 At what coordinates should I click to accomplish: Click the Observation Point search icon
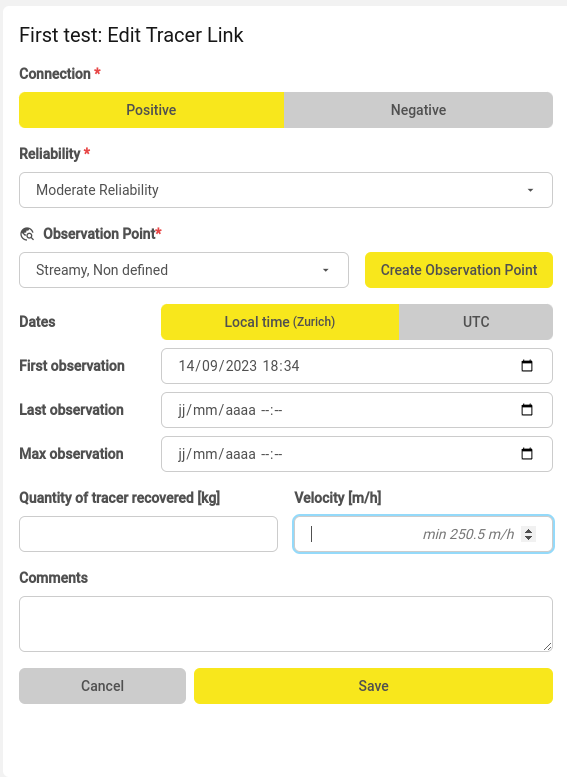click(x=27, y=234)
